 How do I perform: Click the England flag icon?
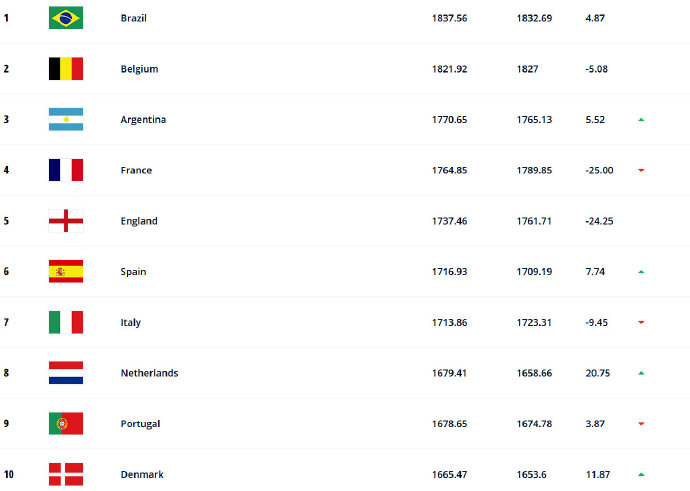coord(66,221)
